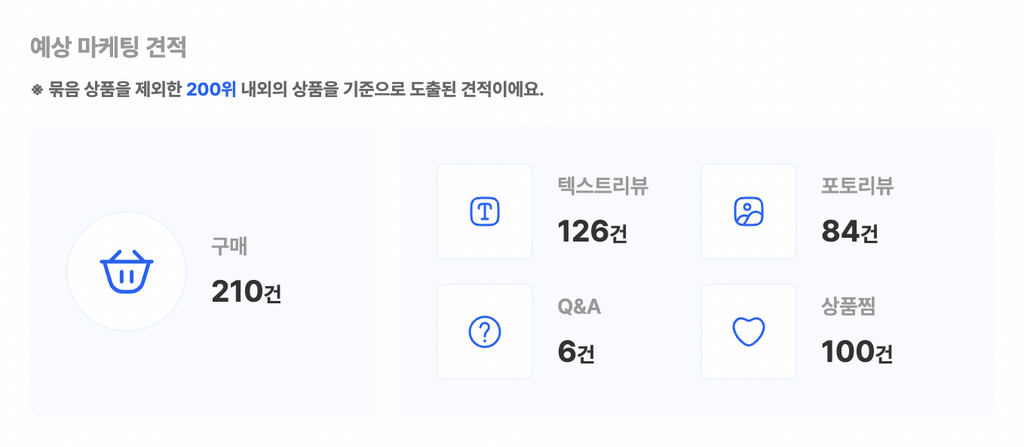Click the 84건 photo review count
This screenshot has width=1024, height=447.
tap(850, 232)
